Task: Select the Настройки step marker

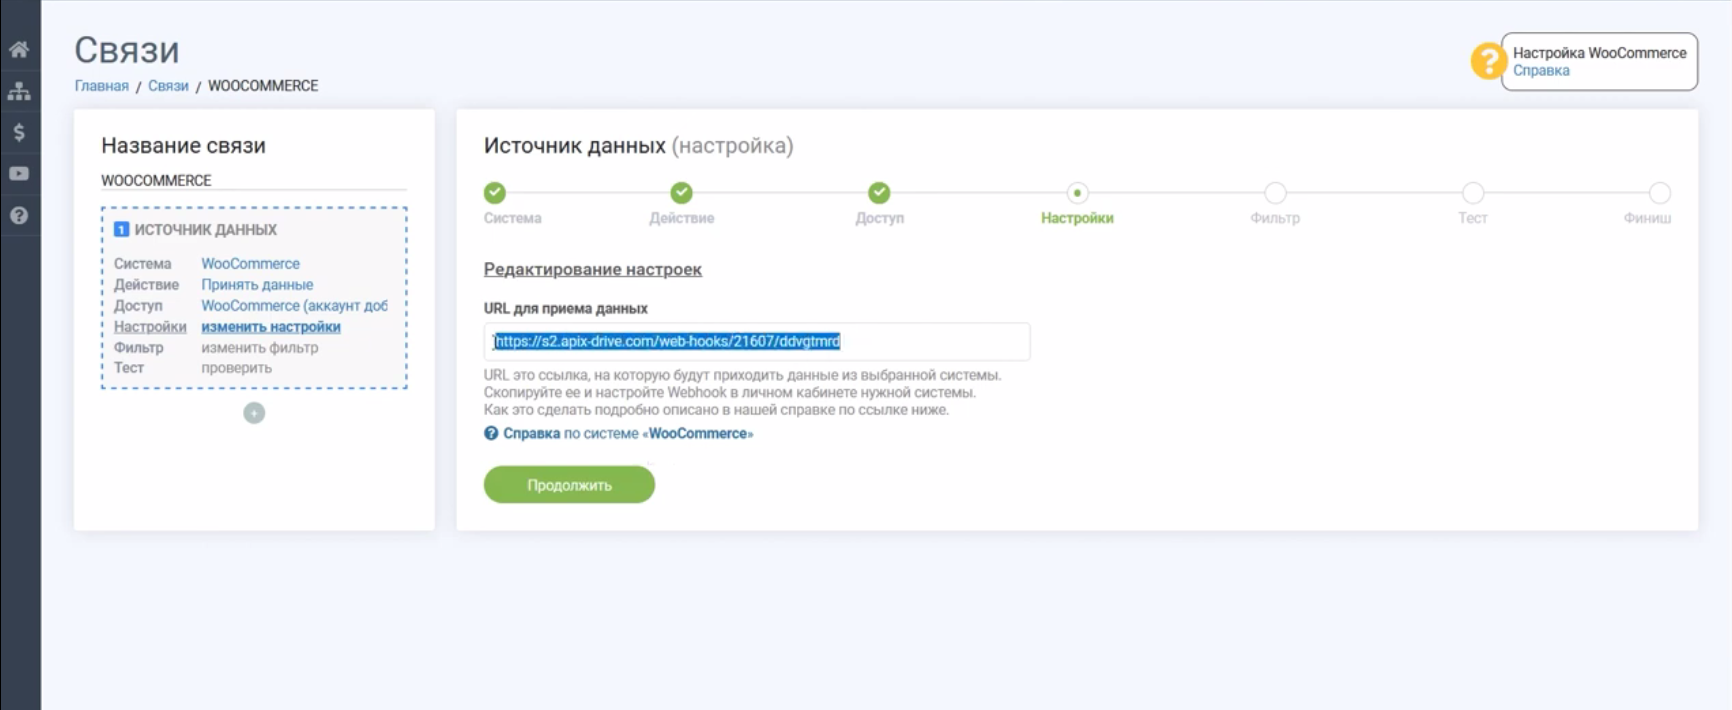Action: (x=1077, y=192)
